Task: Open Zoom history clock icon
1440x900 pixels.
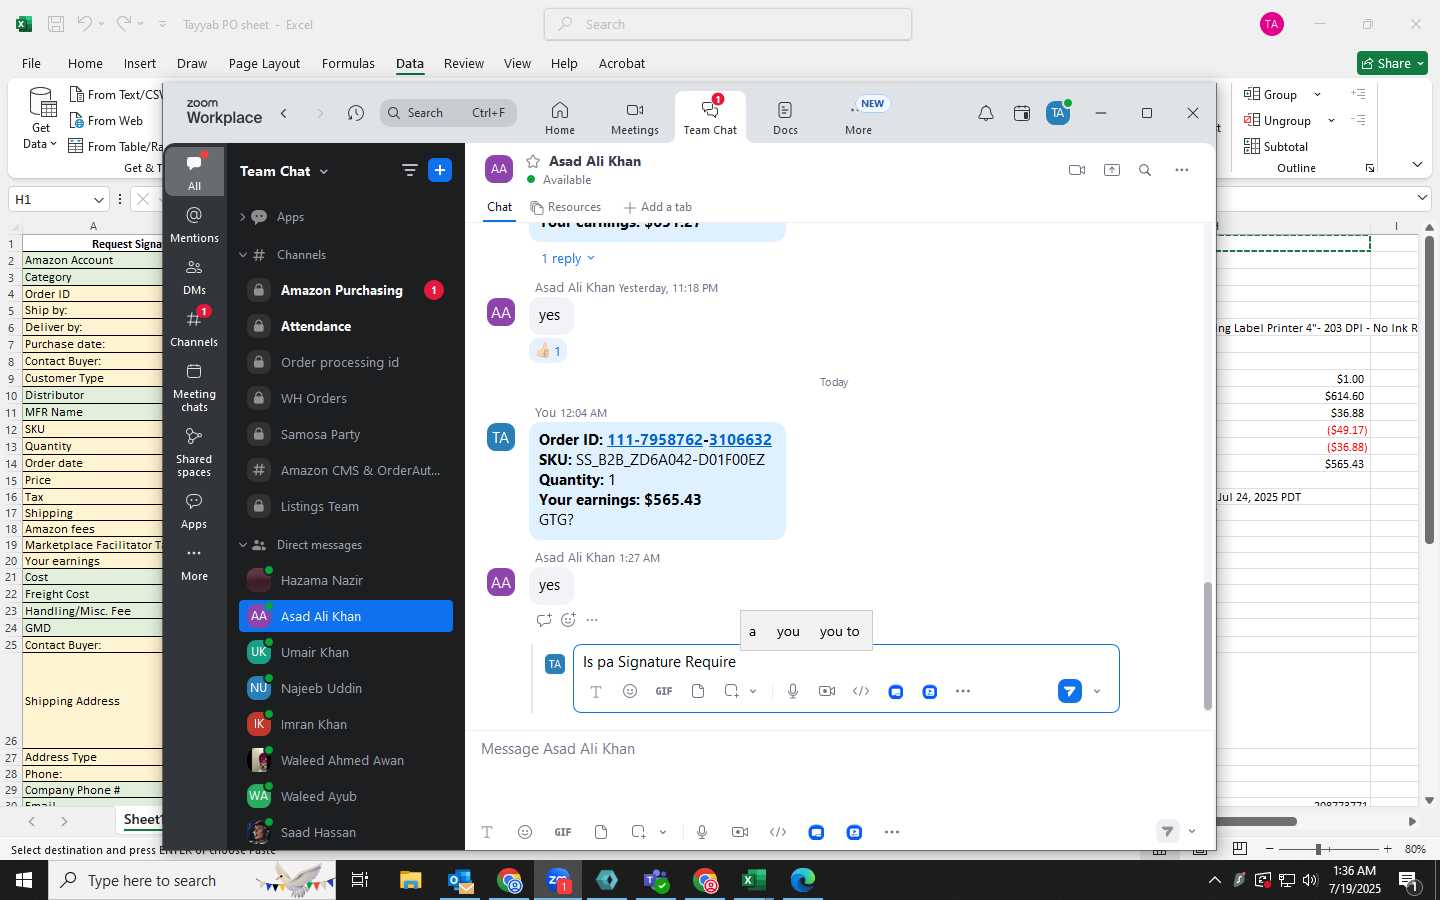Action: click(x=356, y=113)
